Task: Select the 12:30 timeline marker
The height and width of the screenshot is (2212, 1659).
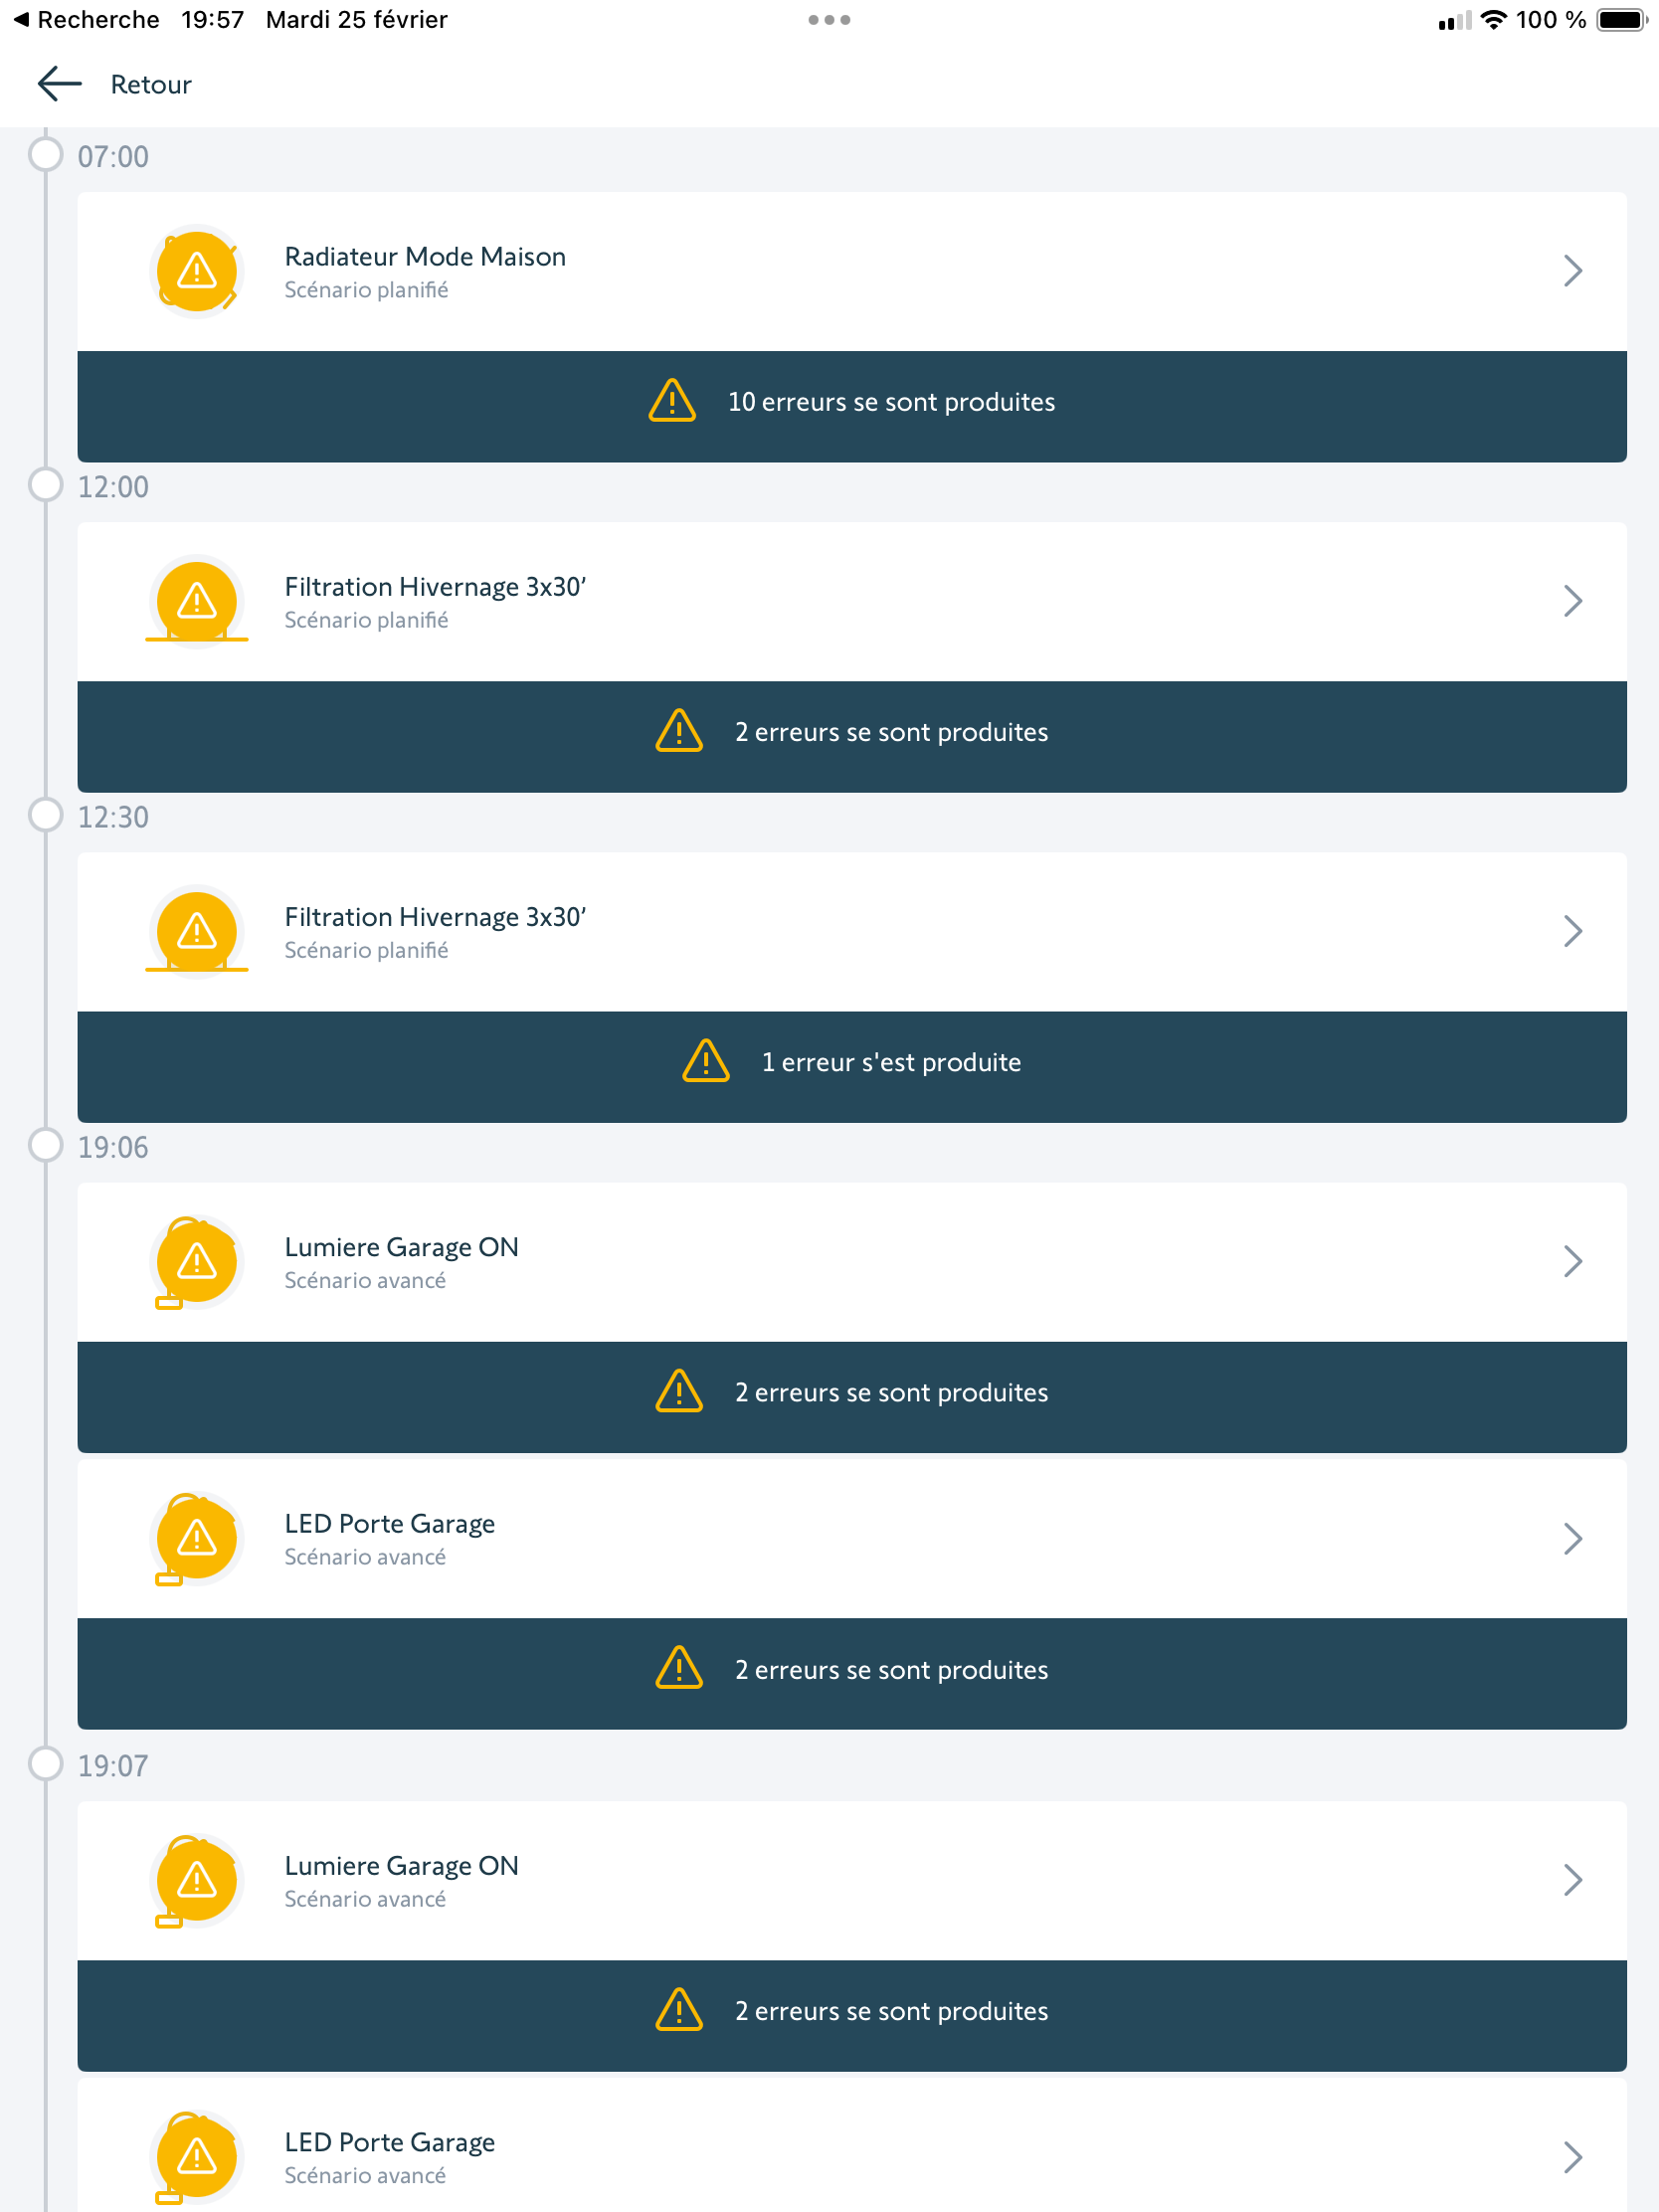Action: (46, 815)
